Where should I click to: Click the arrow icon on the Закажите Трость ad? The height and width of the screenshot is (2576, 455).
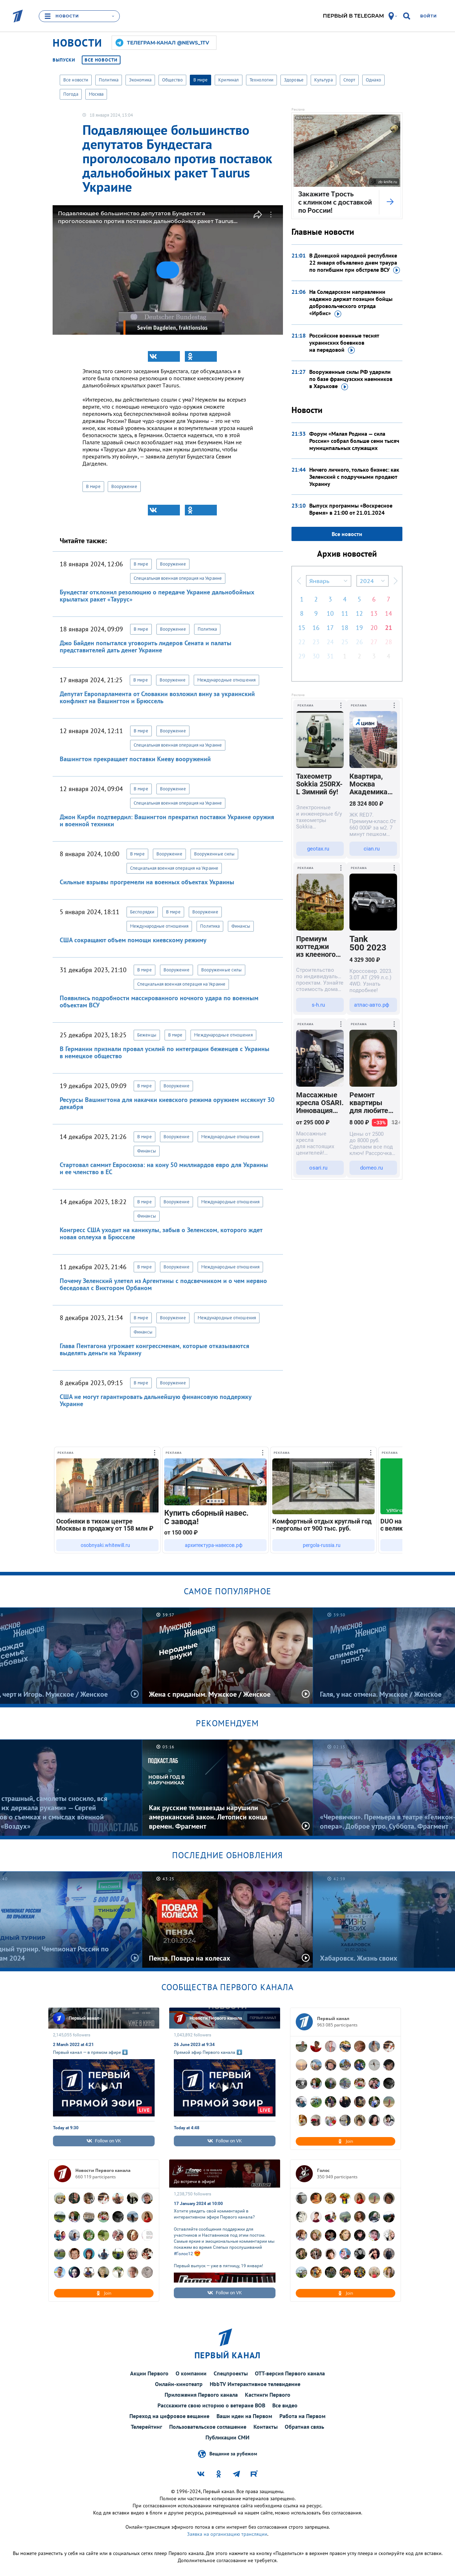pos(390,202)
